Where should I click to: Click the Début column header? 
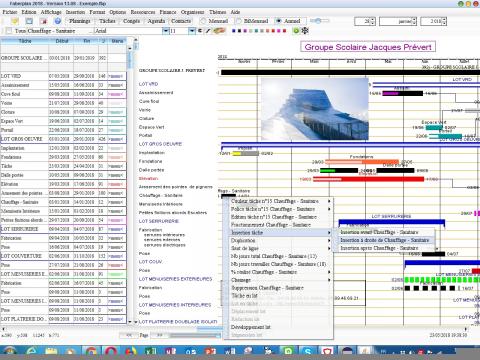click(61, 41)
